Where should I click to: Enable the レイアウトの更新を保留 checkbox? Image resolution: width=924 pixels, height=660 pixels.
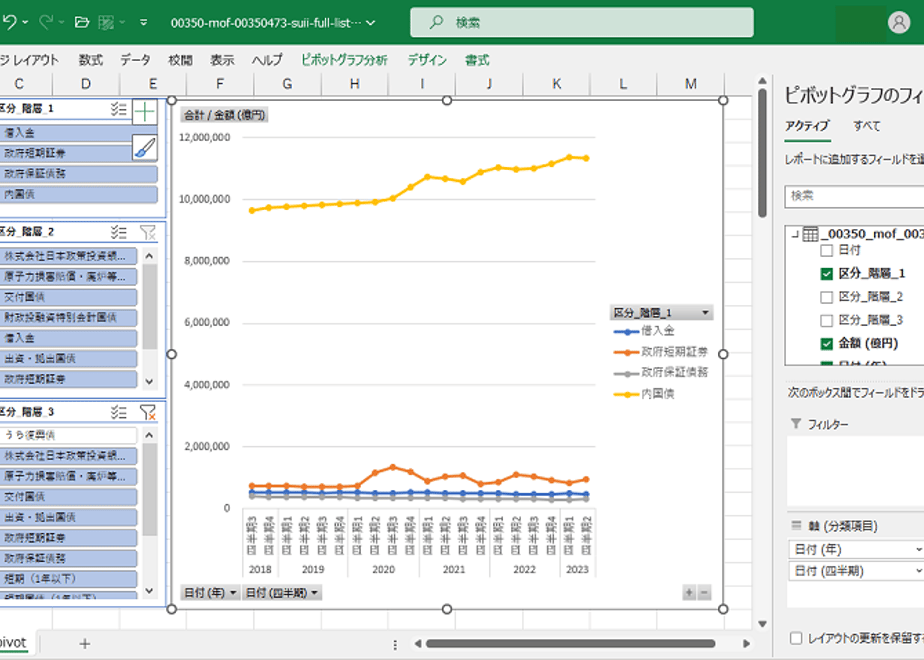point(796,638)
